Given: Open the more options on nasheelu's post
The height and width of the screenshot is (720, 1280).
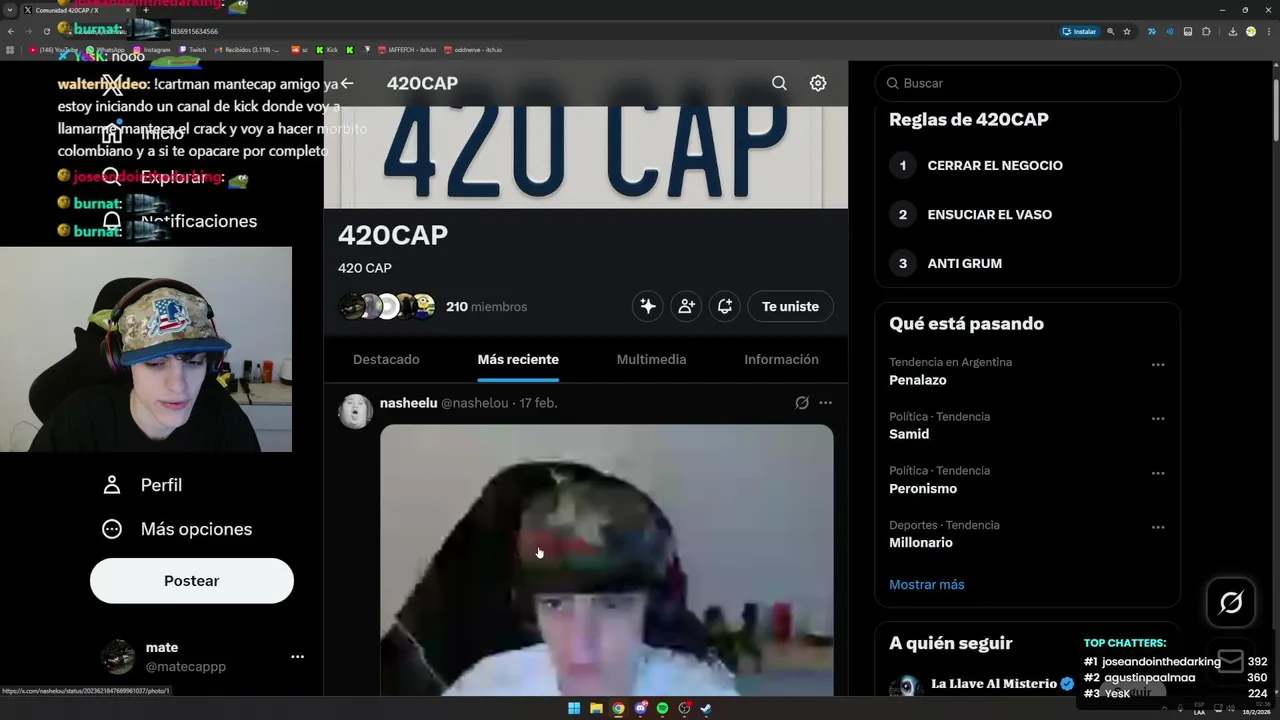Looking at the screenshot, I should pos(825,403).
